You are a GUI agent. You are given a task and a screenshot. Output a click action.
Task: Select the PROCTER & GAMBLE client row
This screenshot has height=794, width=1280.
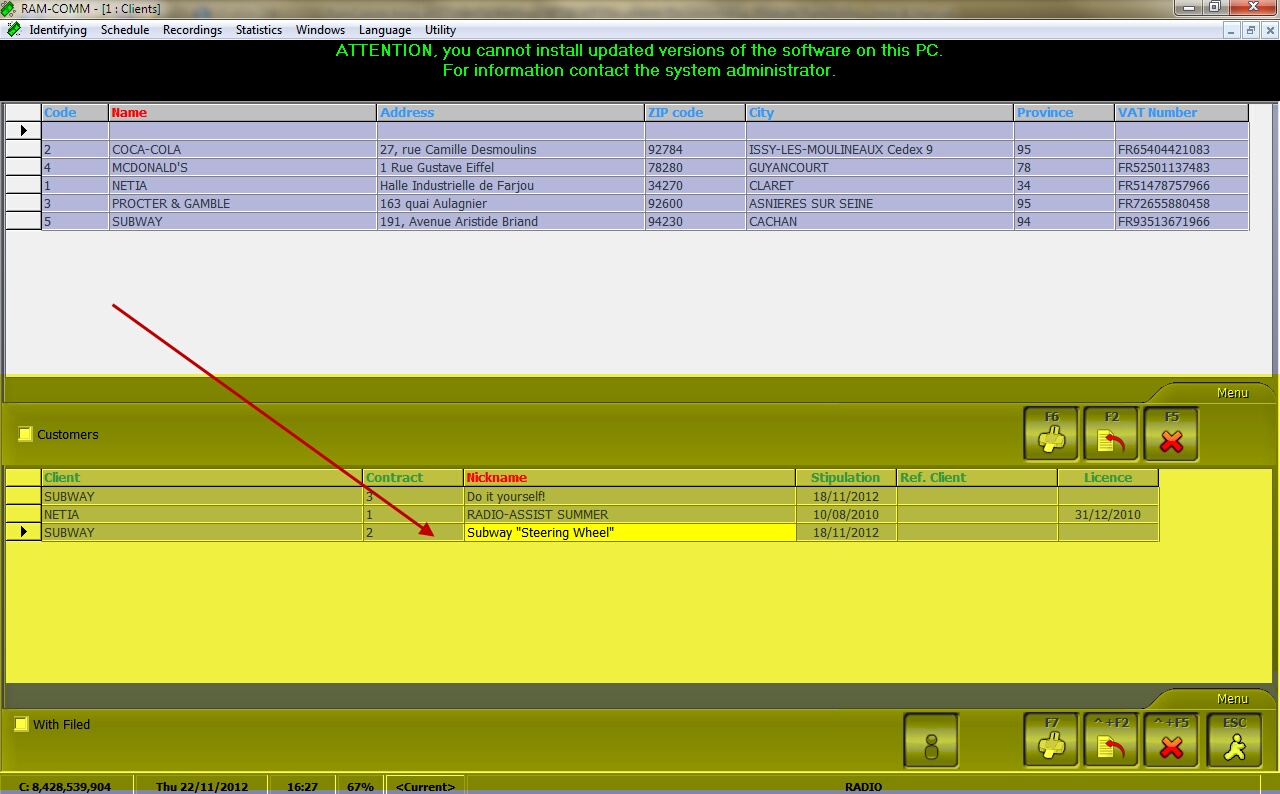(x=627, y=204)
